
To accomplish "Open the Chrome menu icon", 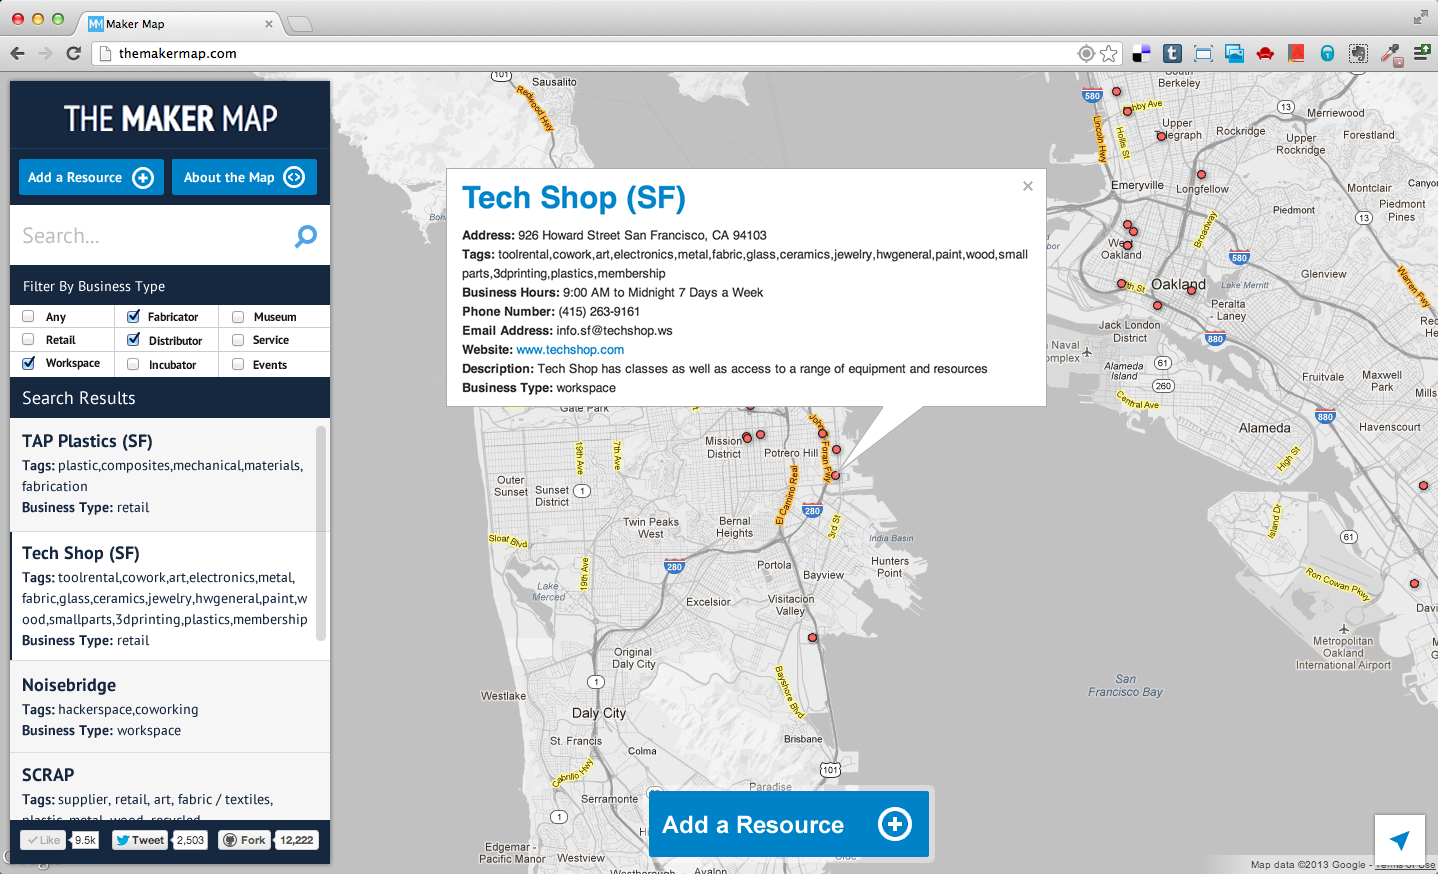I will 1421,53.
